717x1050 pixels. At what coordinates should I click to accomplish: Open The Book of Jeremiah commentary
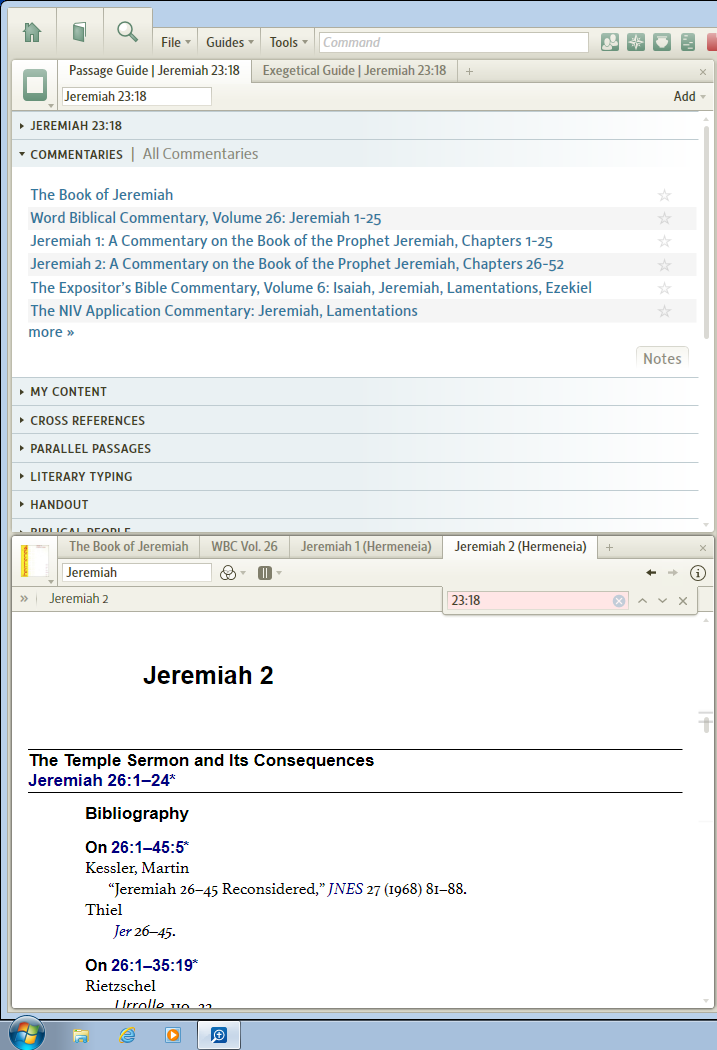[x=102, y=195]
